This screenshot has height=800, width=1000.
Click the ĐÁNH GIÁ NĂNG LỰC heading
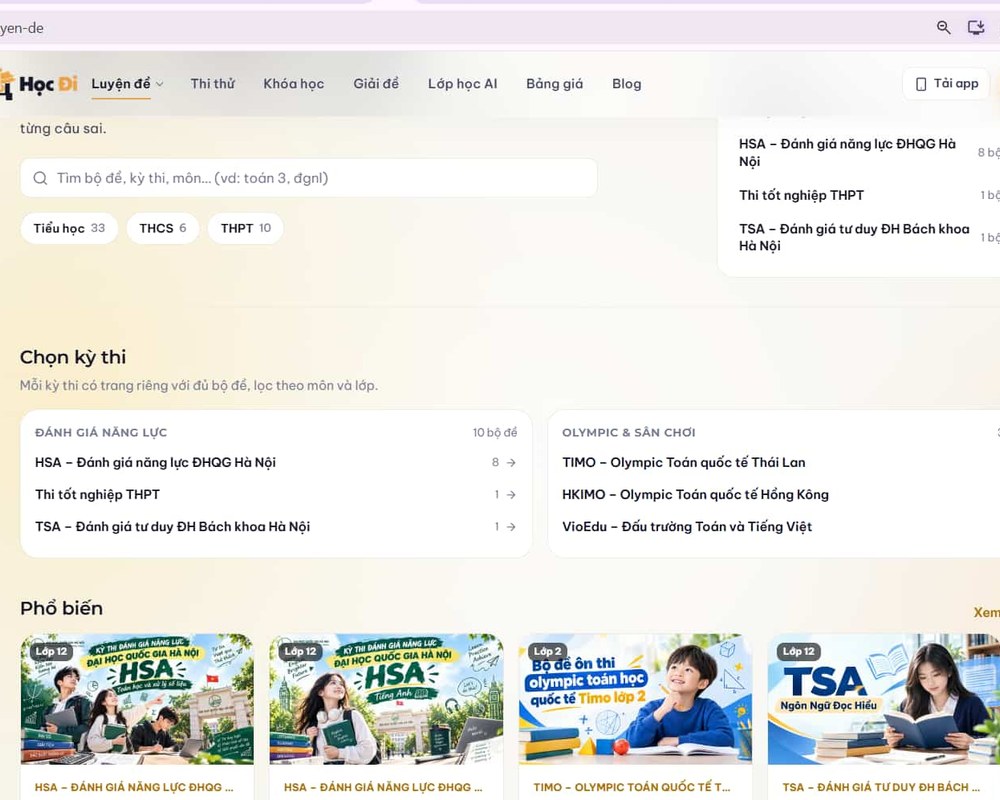coord(101,433)
